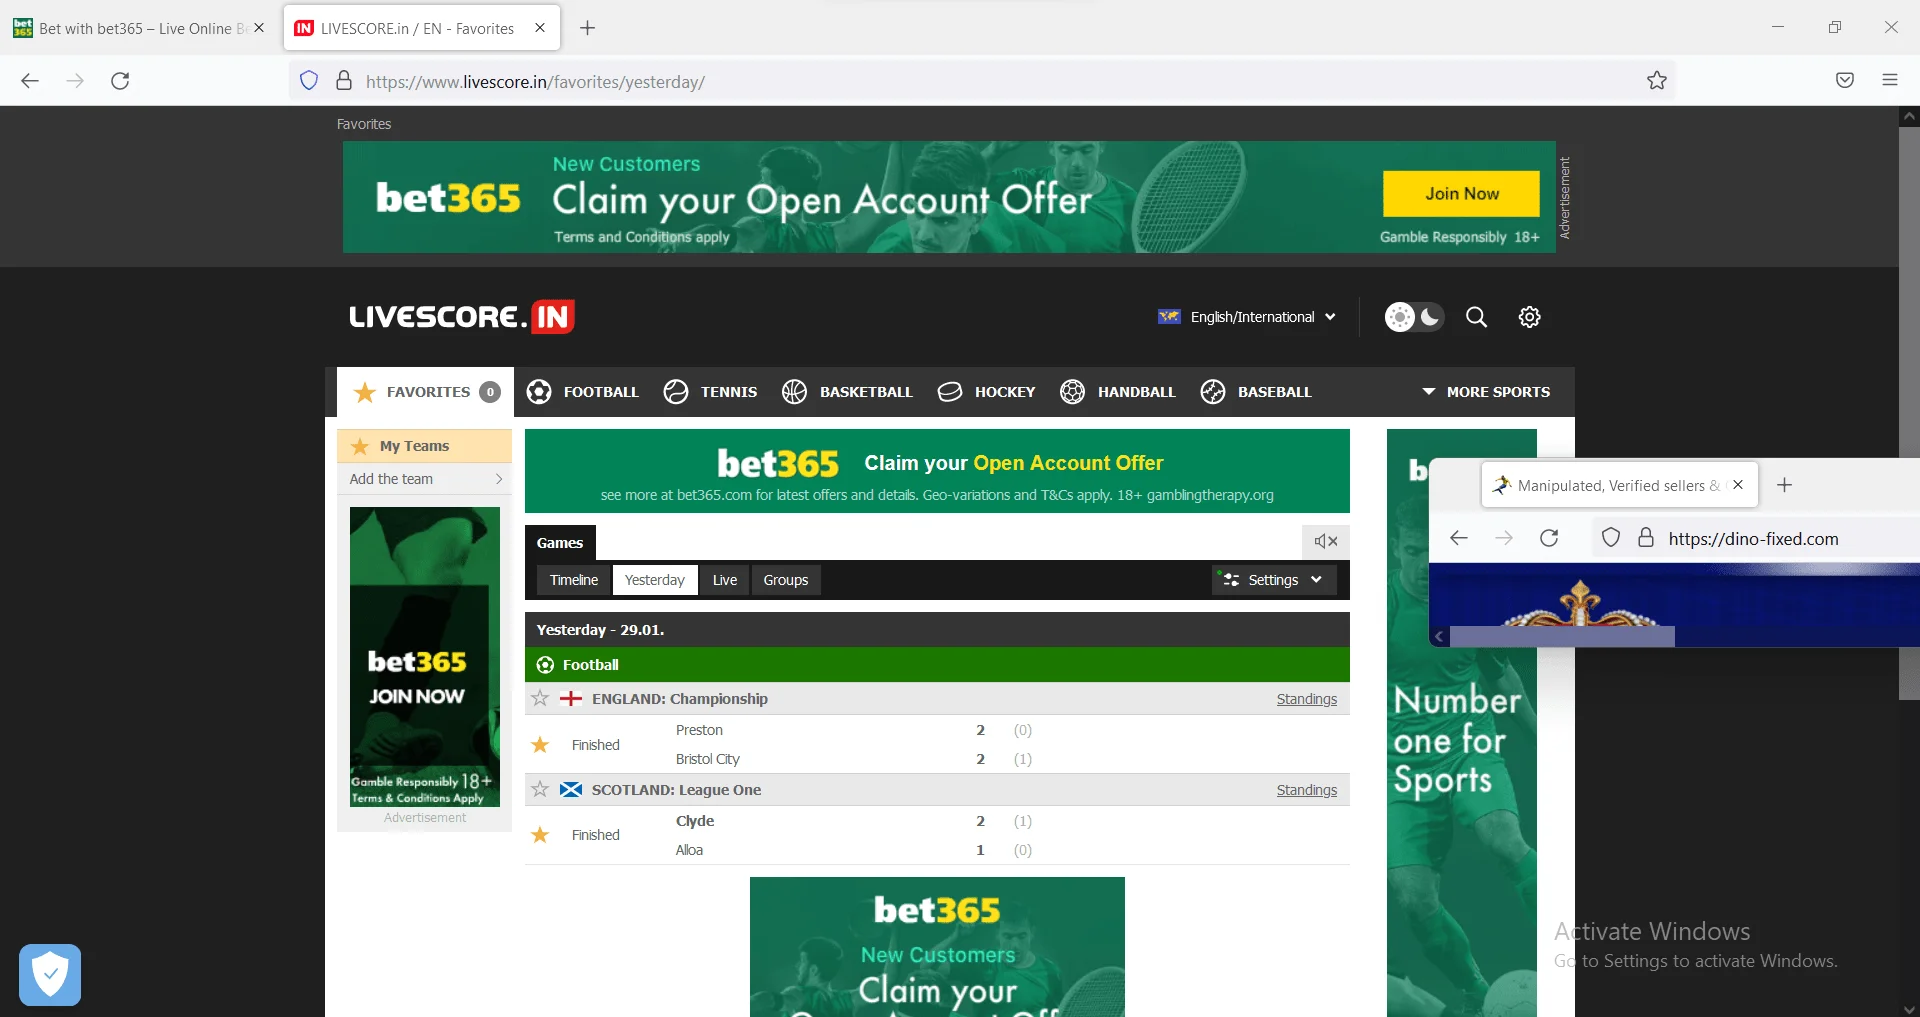Expand the Add the team row
The width and height of the screenshot is (1920, 1017).
tap(425, 479)
